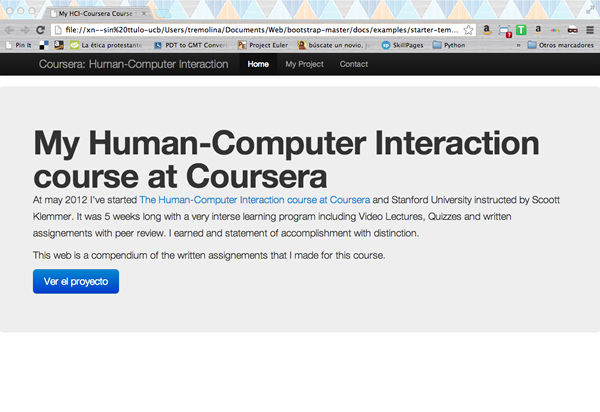
Task: Click the address bar URL field
Action: point(262,30)
